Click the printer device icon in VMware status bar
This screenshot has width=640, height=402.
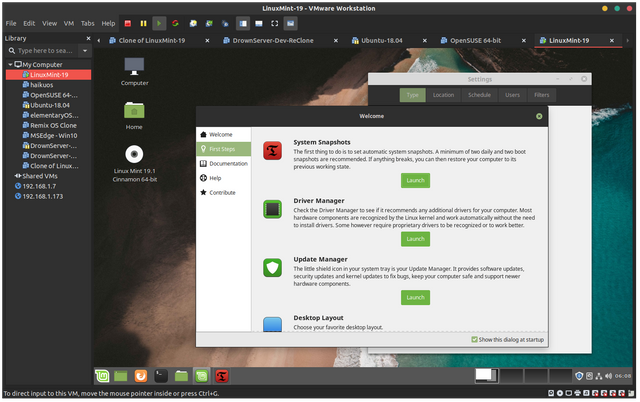(578, 393)
